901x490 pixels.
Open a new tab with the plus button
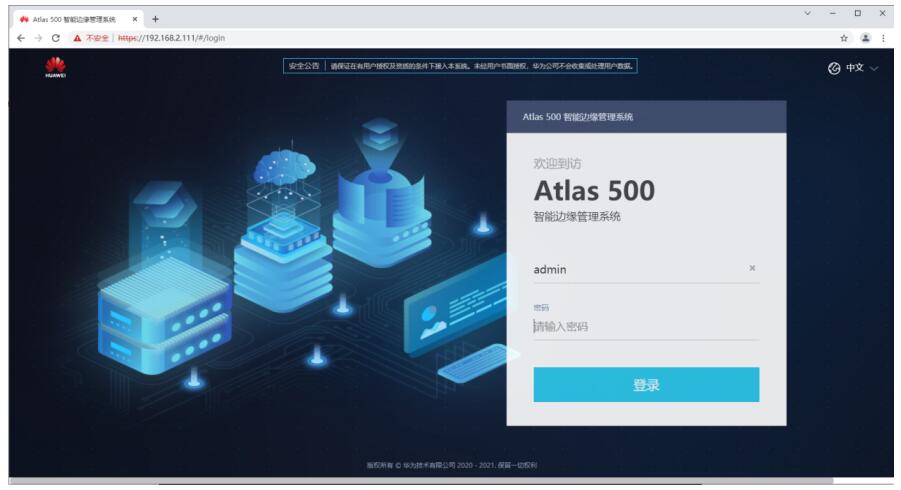155,19
